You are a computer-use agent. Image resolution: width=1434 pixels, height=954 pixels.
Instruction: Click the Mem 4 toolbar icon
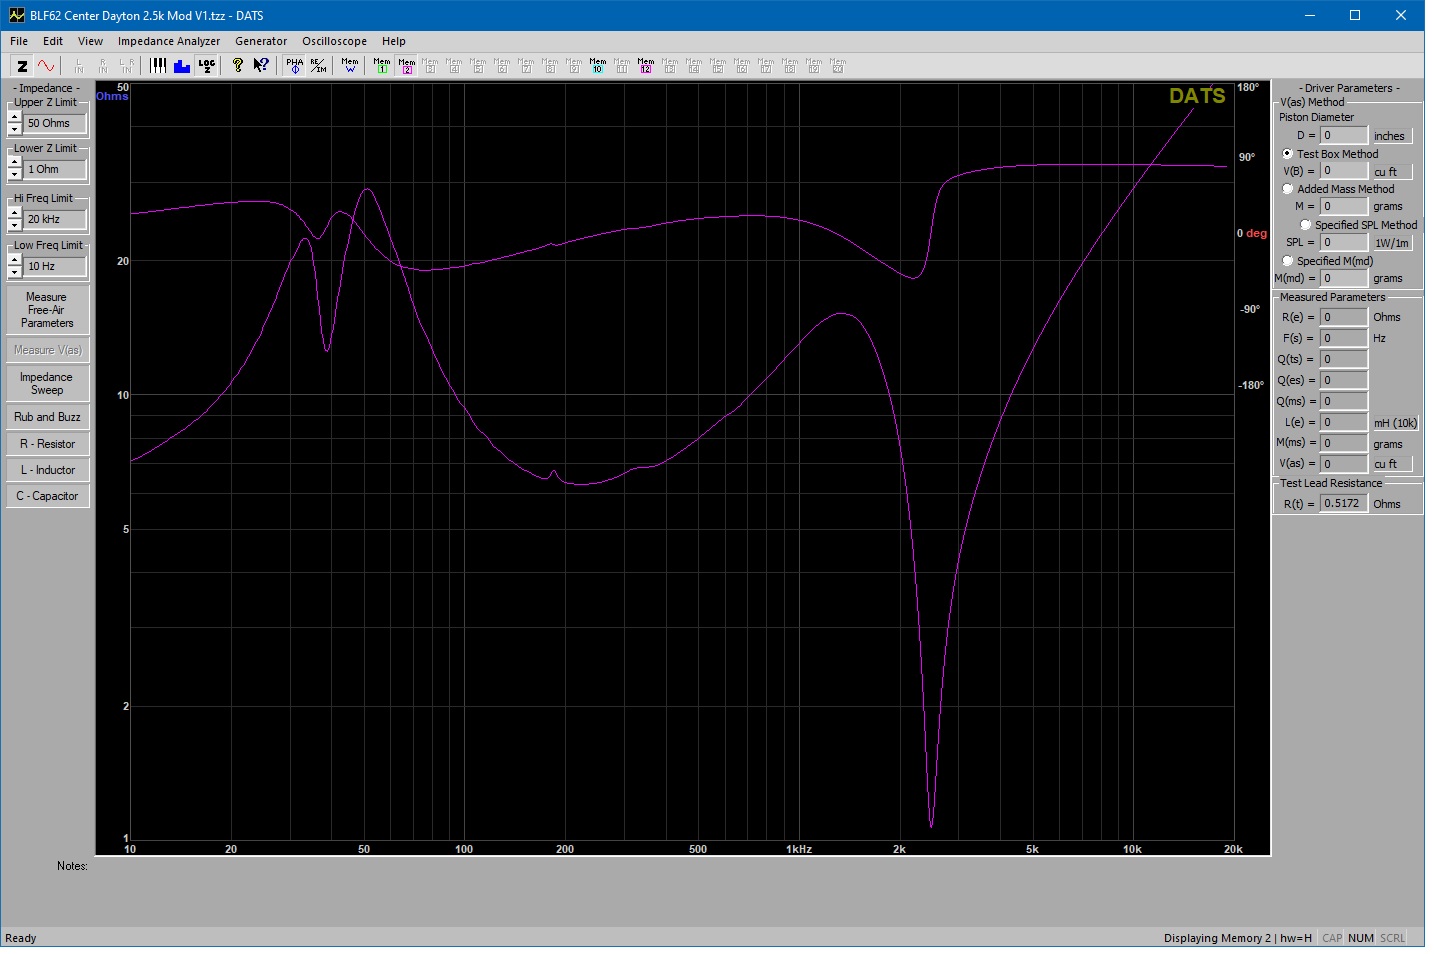(454, 66)
